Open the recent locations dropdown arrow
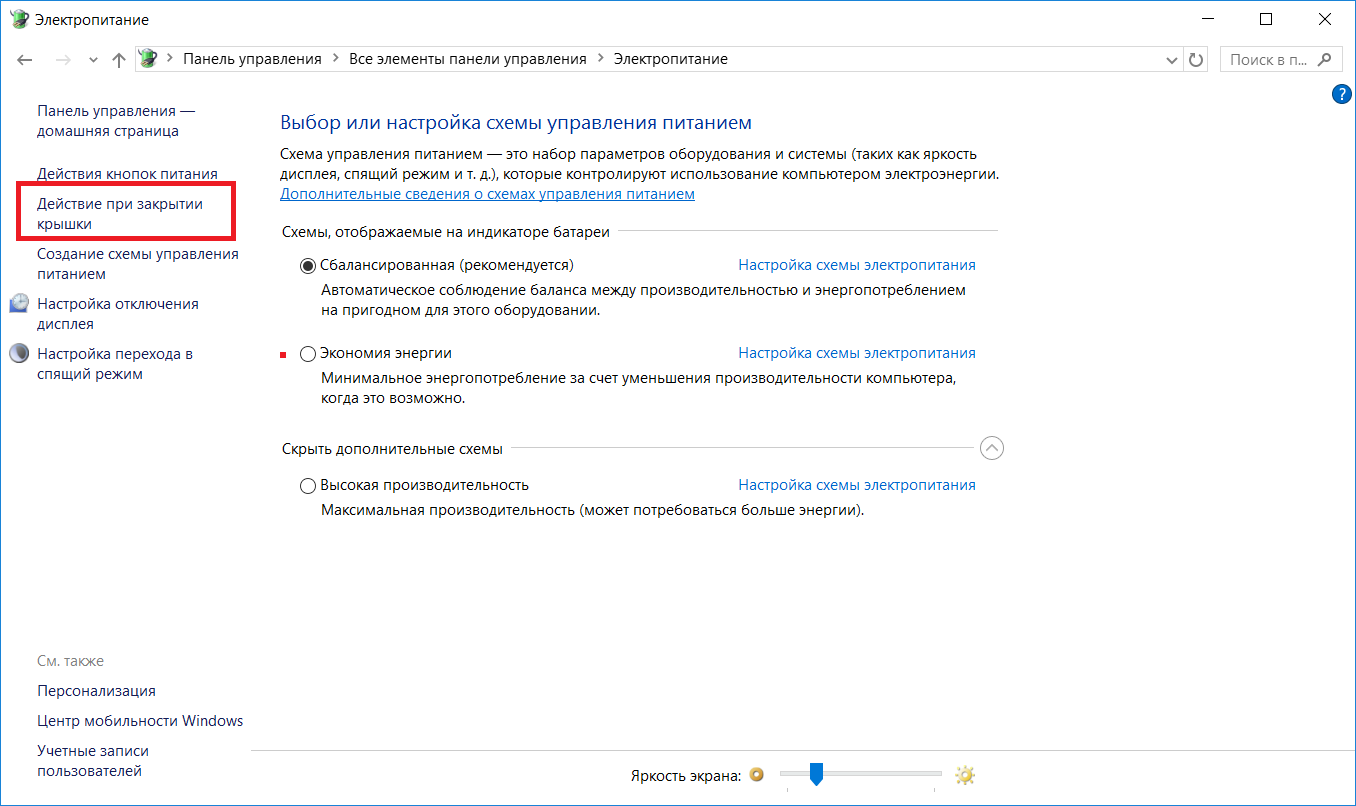The height and width of the screenshot is (806, 1356). tap(93, 60)
